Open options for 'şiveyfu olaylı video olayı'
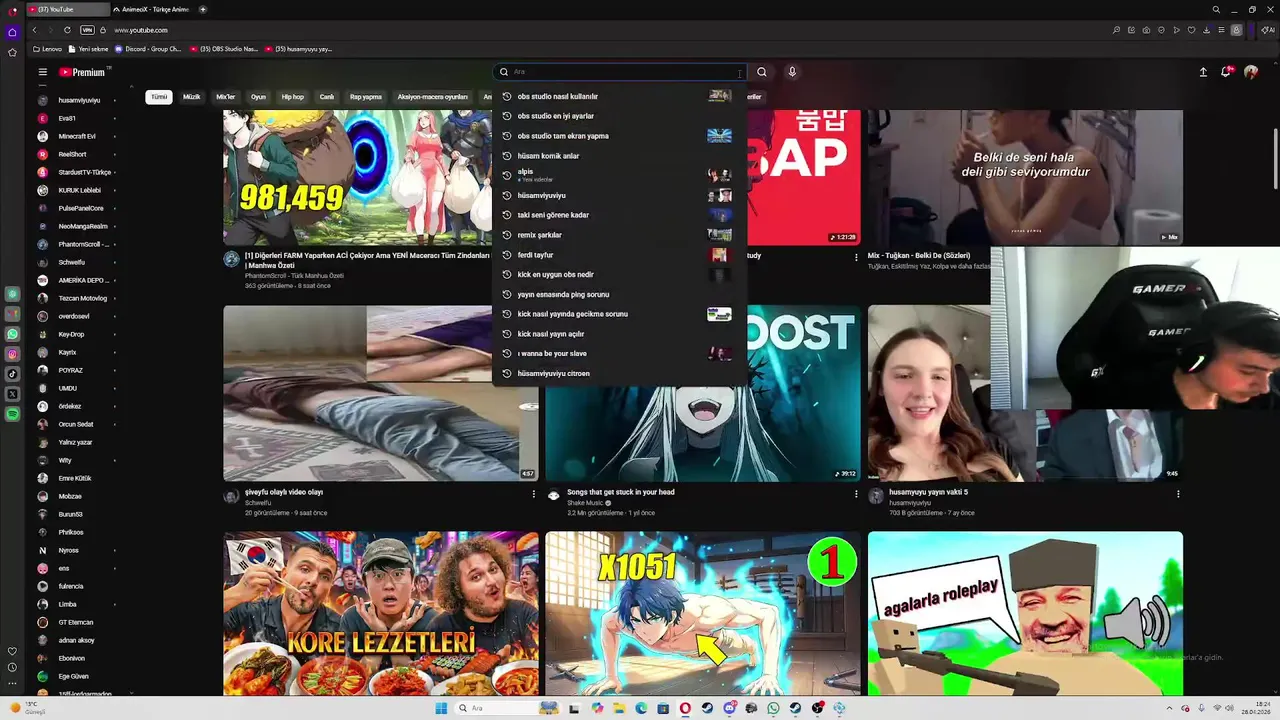Image resolution: width=1280 pixels, height=720 pixels. pos(533,494)
